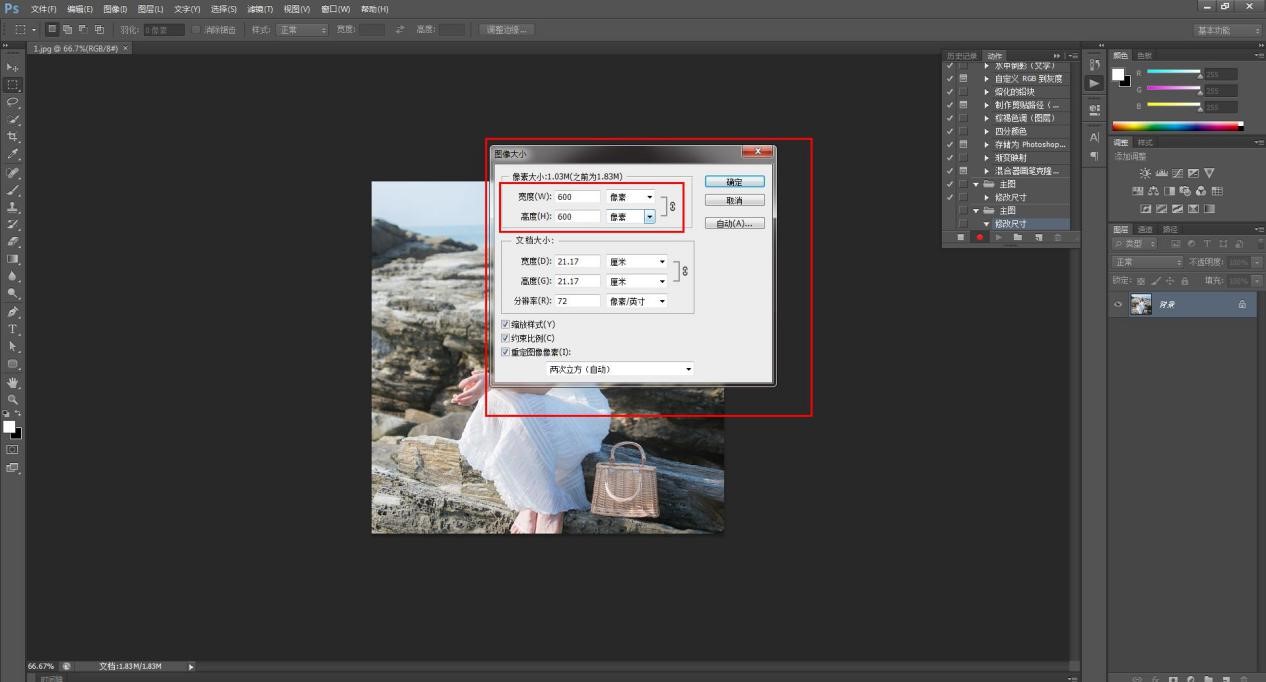Viewport: 1266px width, 682px height.
Task: Select the Crop tool
Action: click(x=13, y=137)
